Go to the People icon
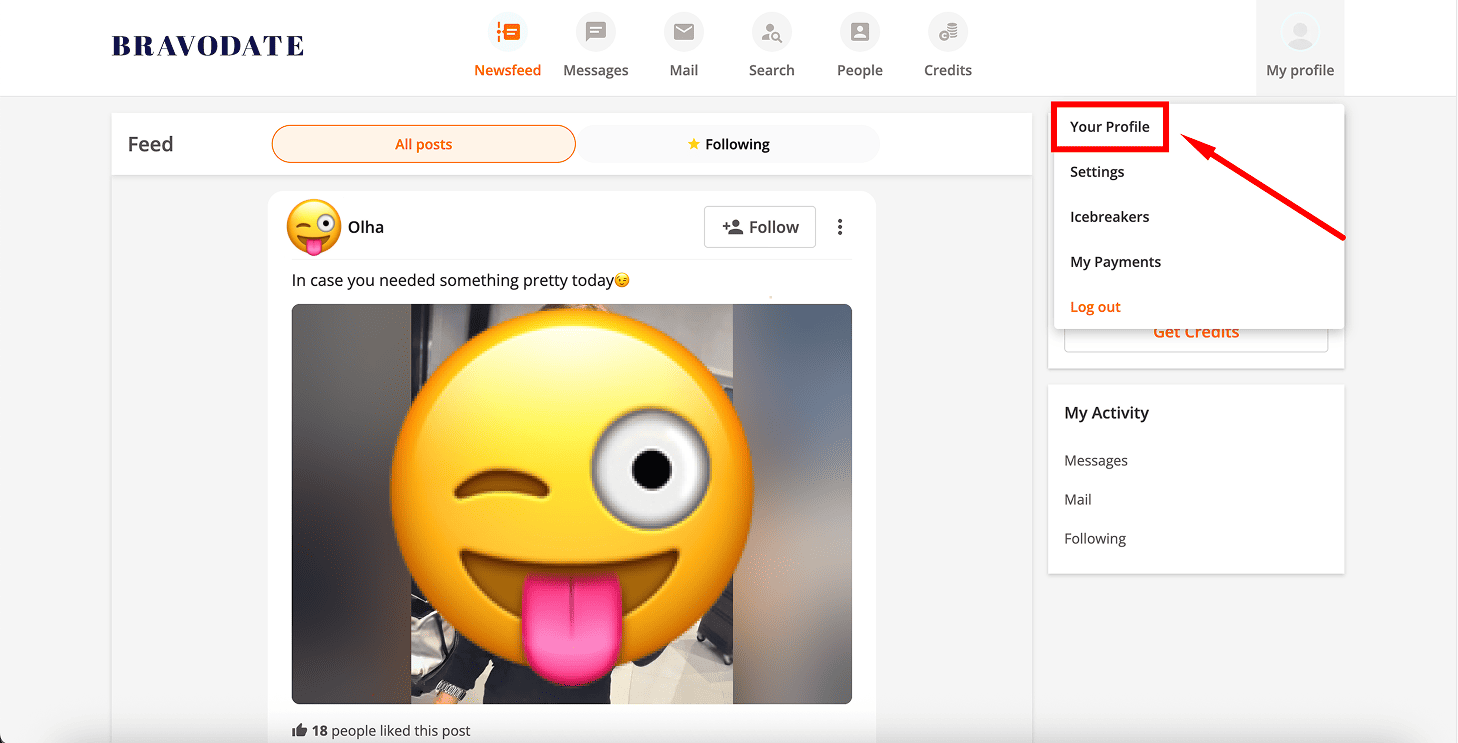Screen dimensions: 1458x743 pos(860,33)
